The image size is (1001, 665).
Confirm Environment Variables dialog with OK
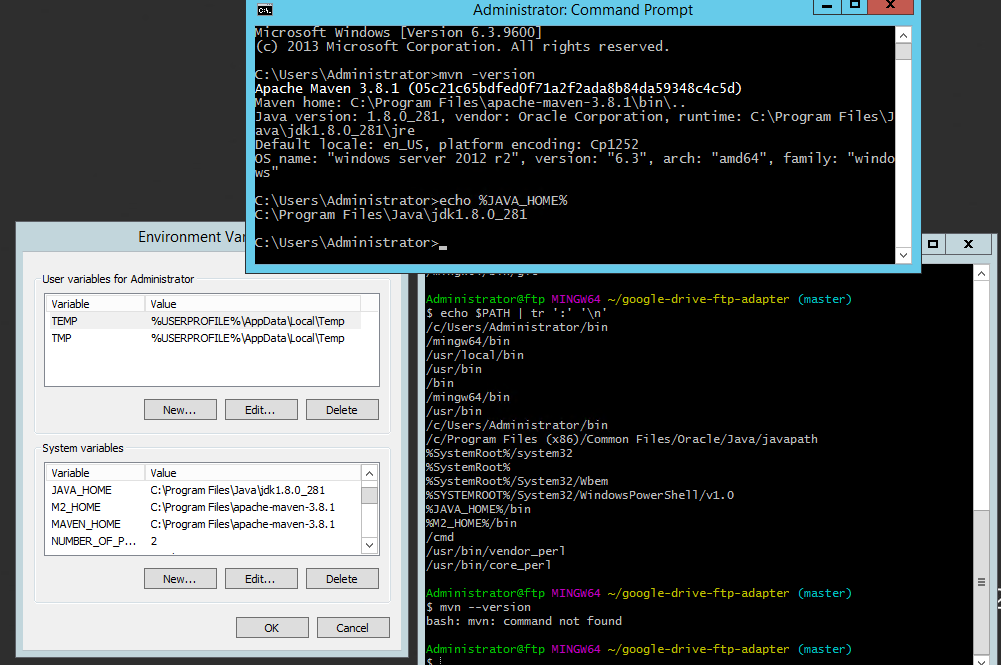272,628
